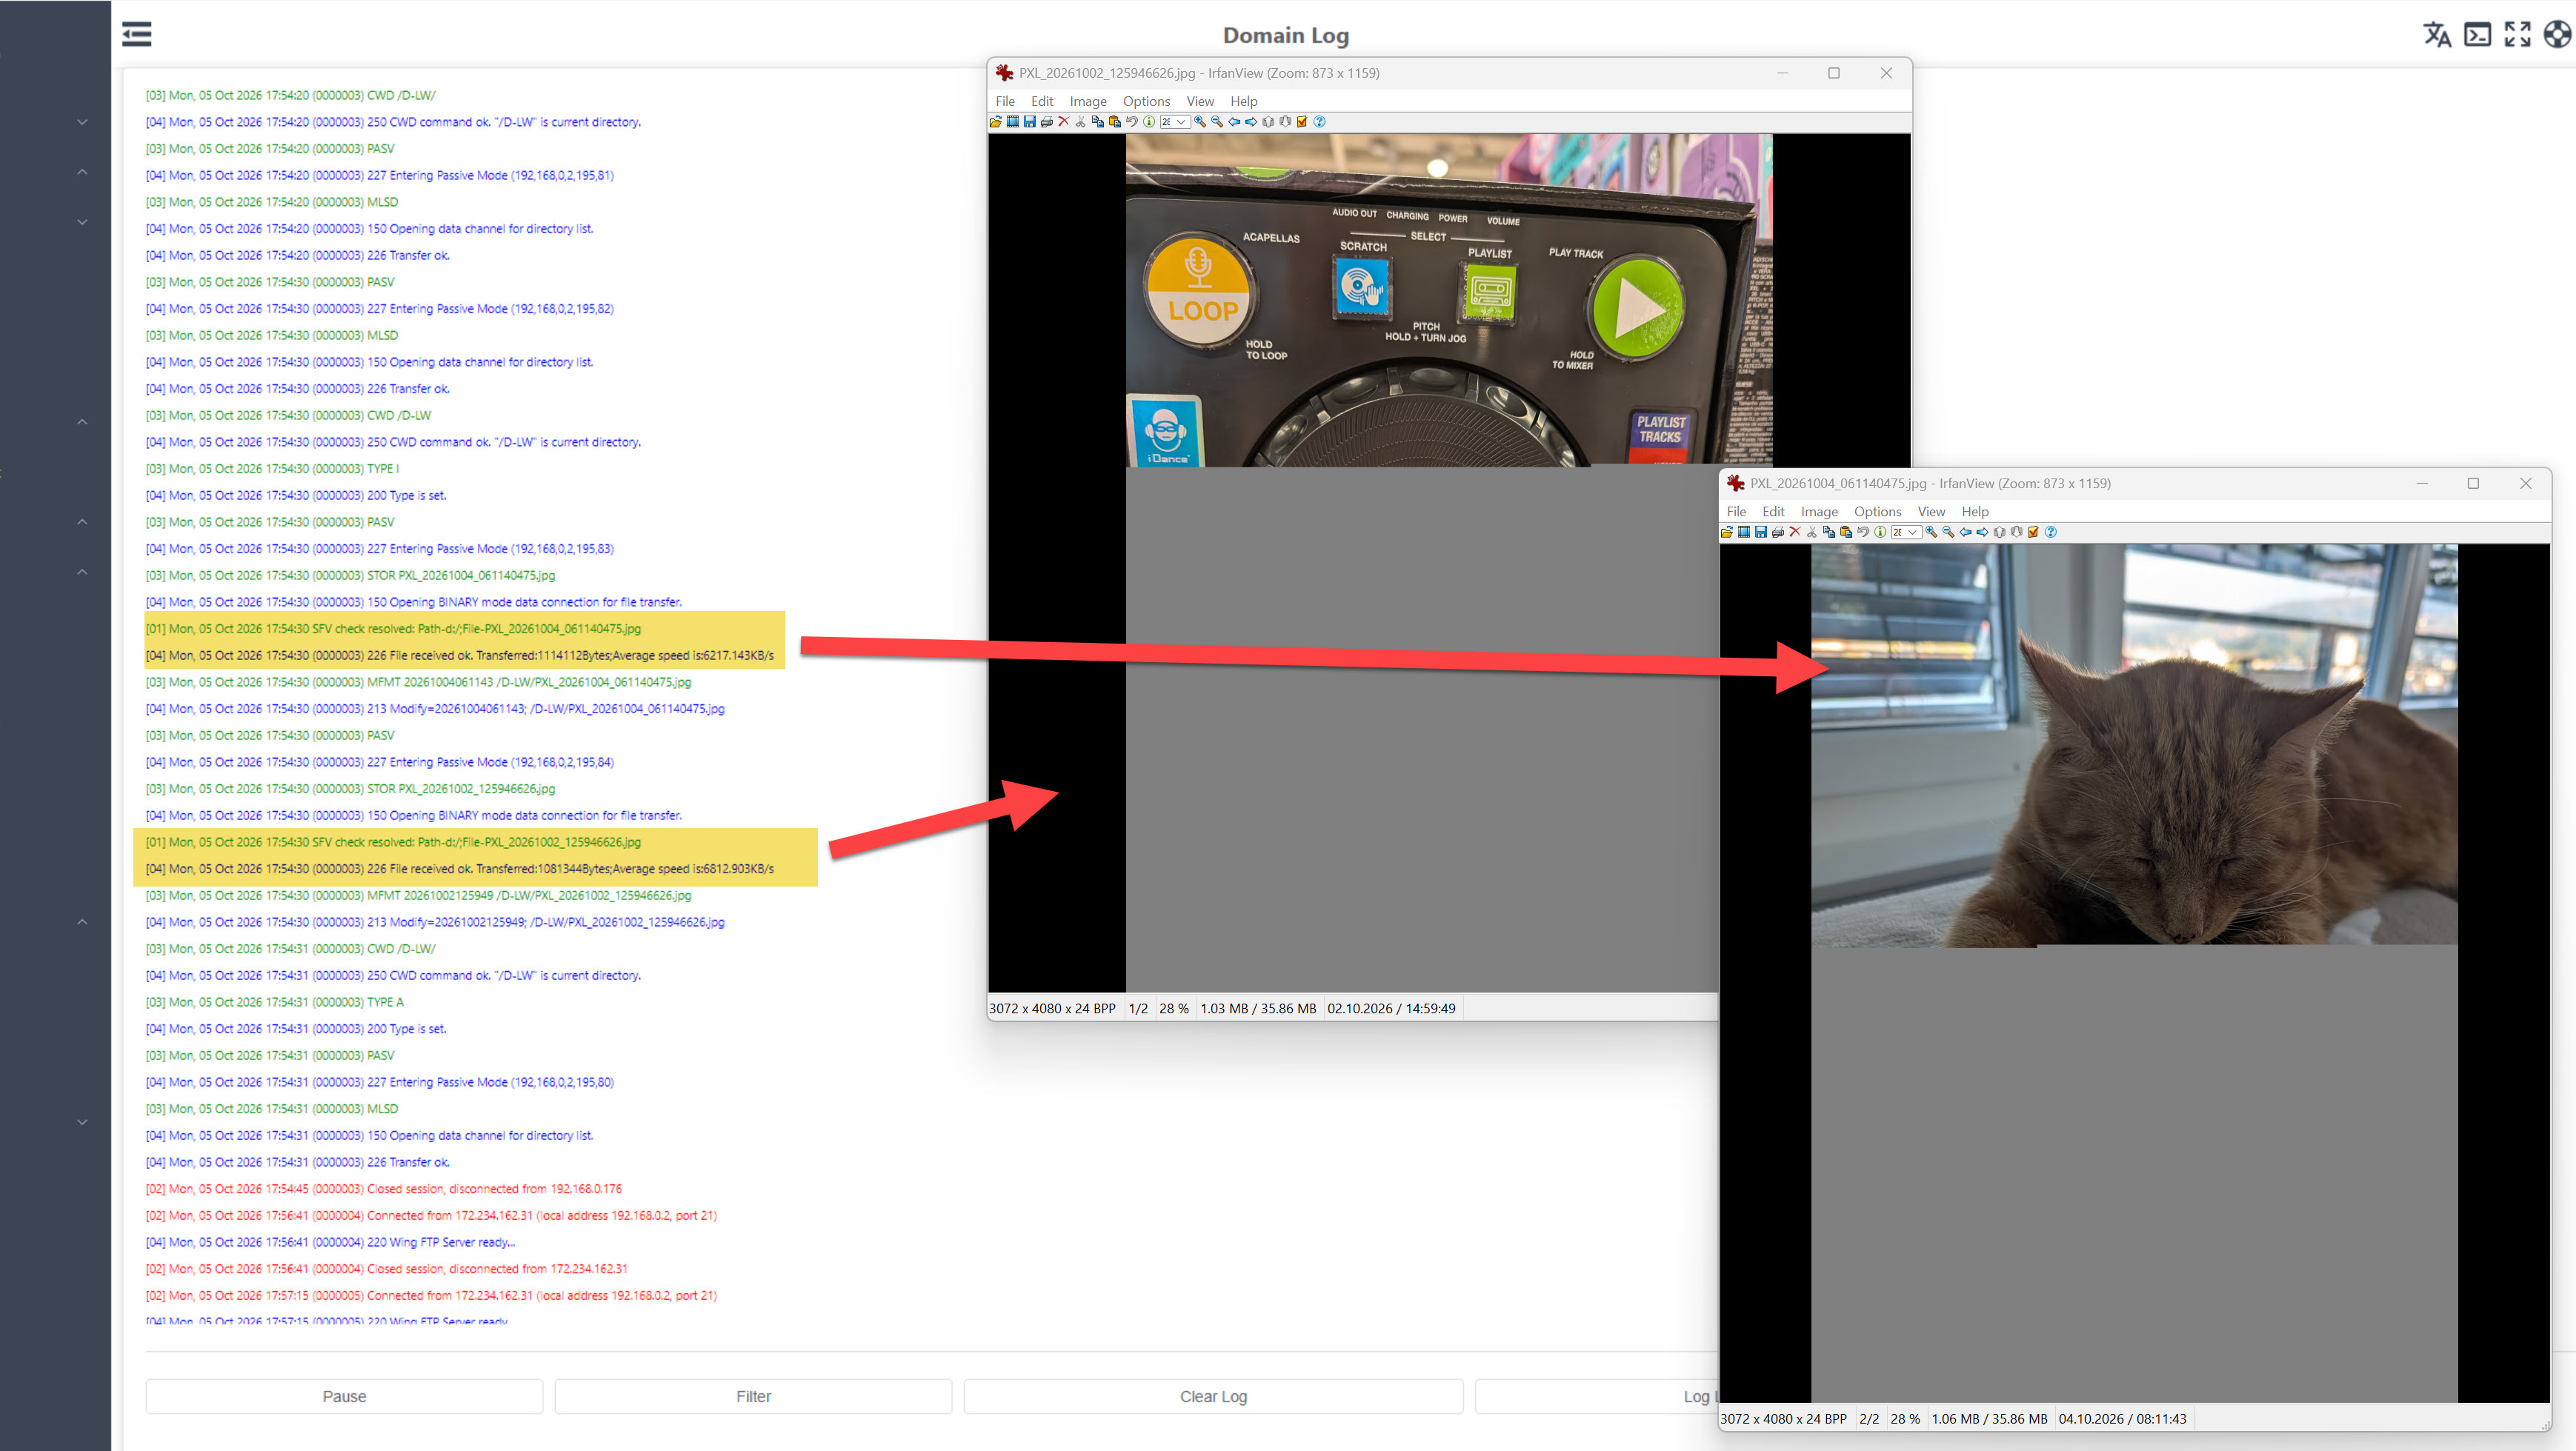Open View menu in PXL_20261004 cat window
This screenshot has height=1451, width=2576.
[1931, 512]
